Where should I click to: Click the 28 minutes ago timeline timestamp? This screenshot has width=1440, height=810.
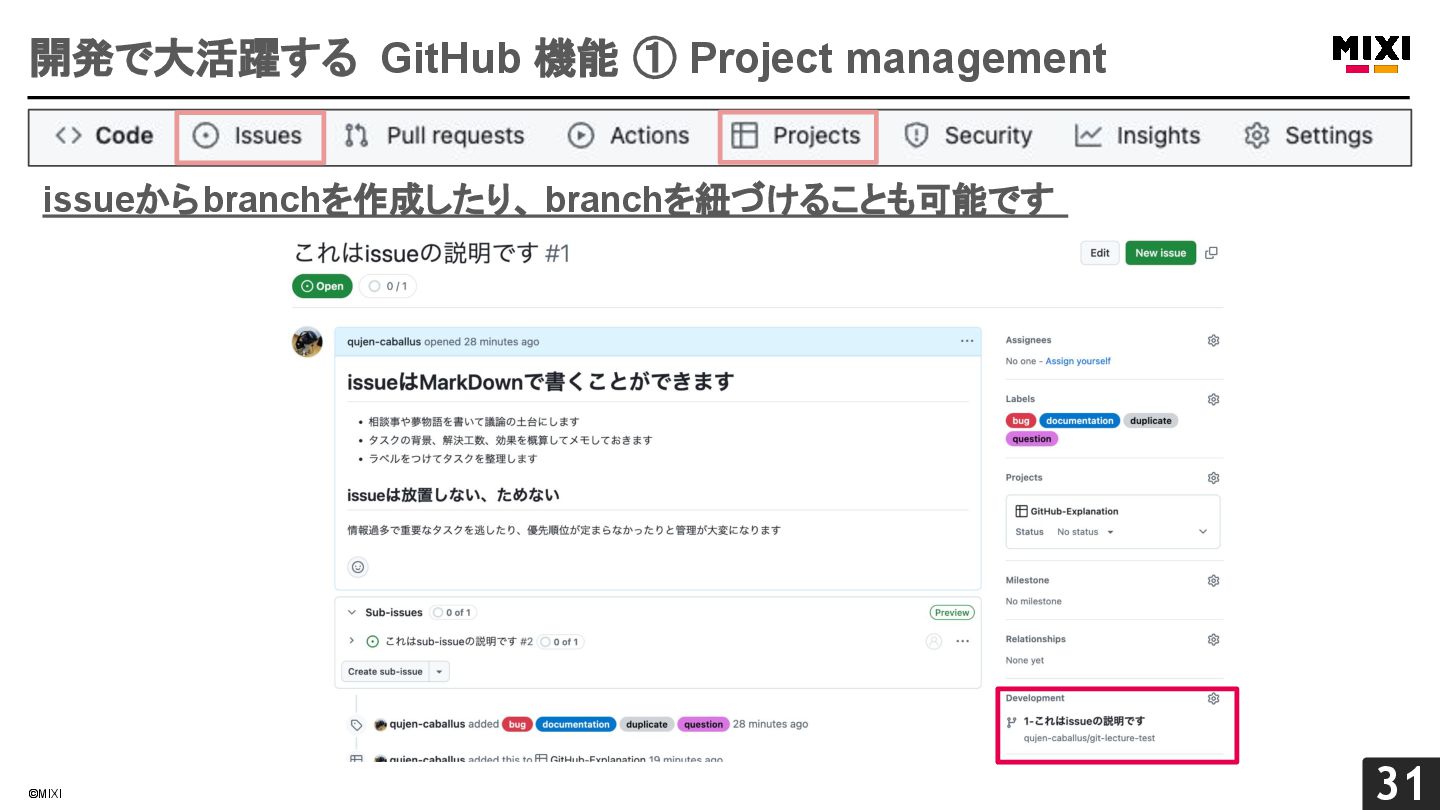pyautogui.click(x=770, y=724)
